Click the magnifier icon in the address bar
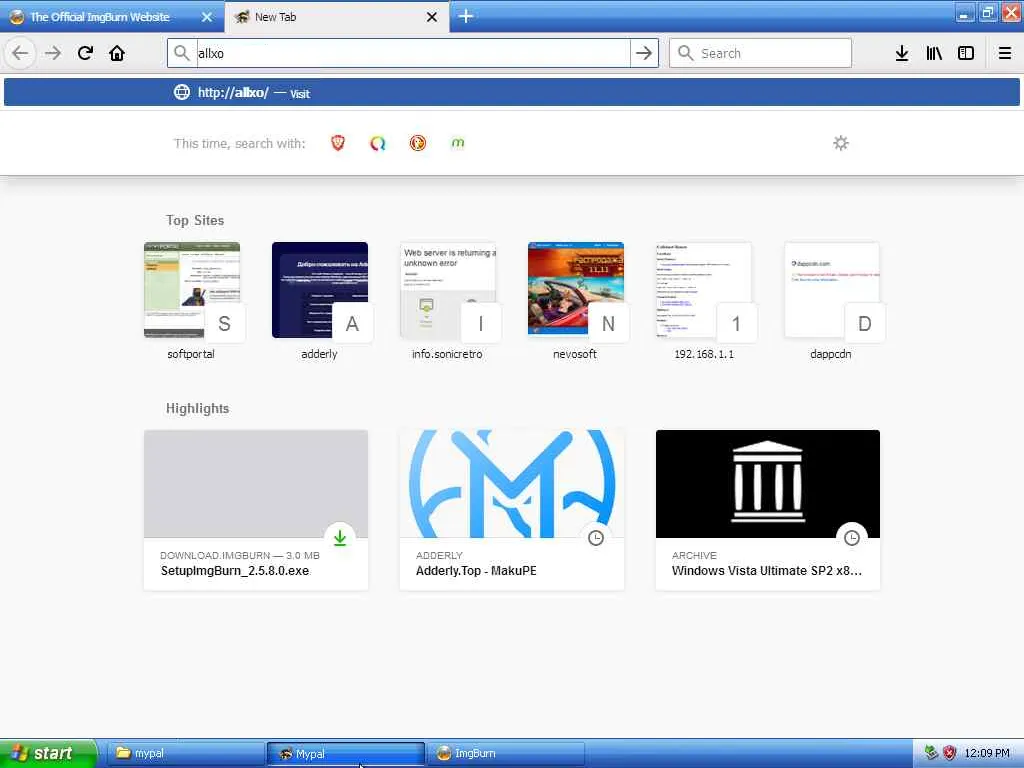1024x768 pixels. [x=182, y=53]
